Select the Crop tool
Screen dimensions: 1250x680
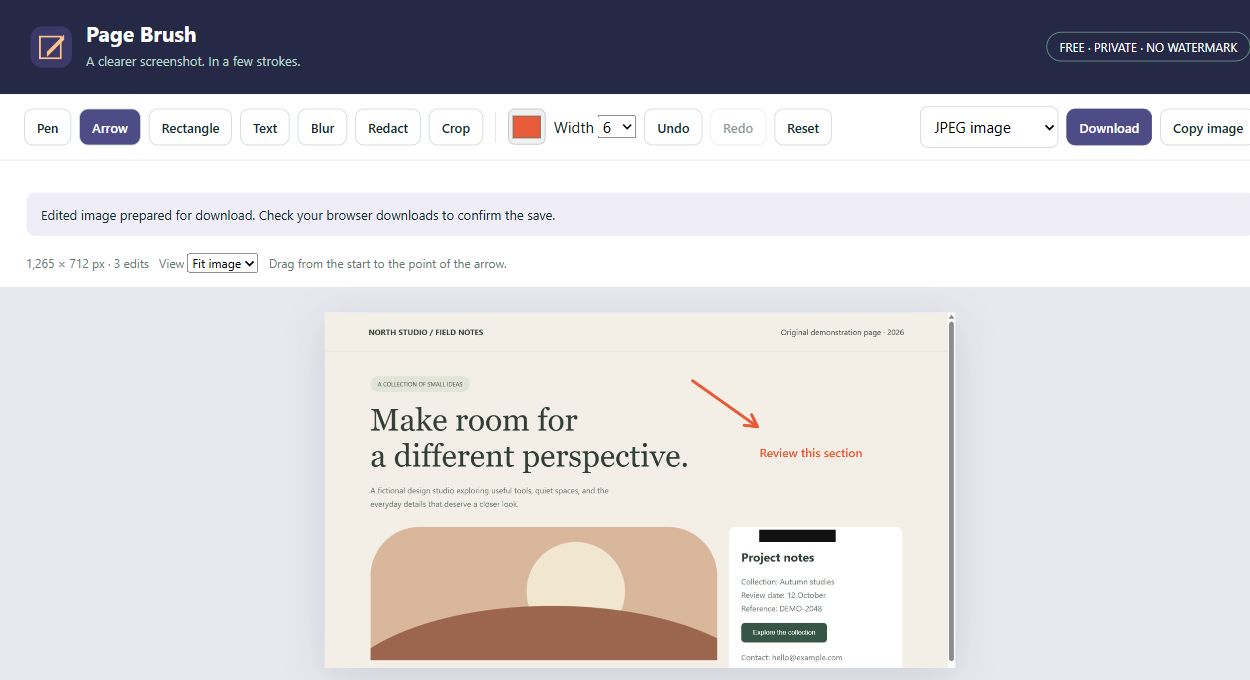click(x=456, y=128)
